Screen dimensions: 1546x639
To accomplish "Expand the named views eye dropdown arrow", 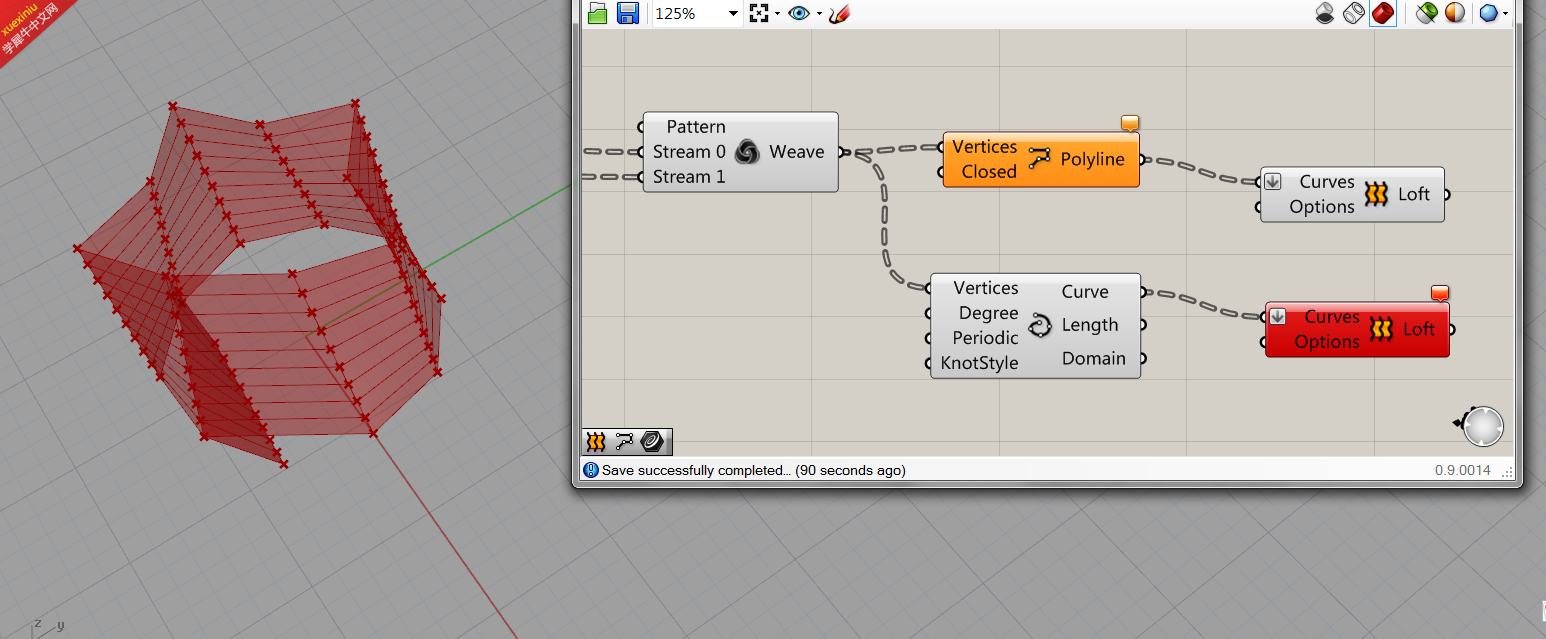I will point(819,14).
